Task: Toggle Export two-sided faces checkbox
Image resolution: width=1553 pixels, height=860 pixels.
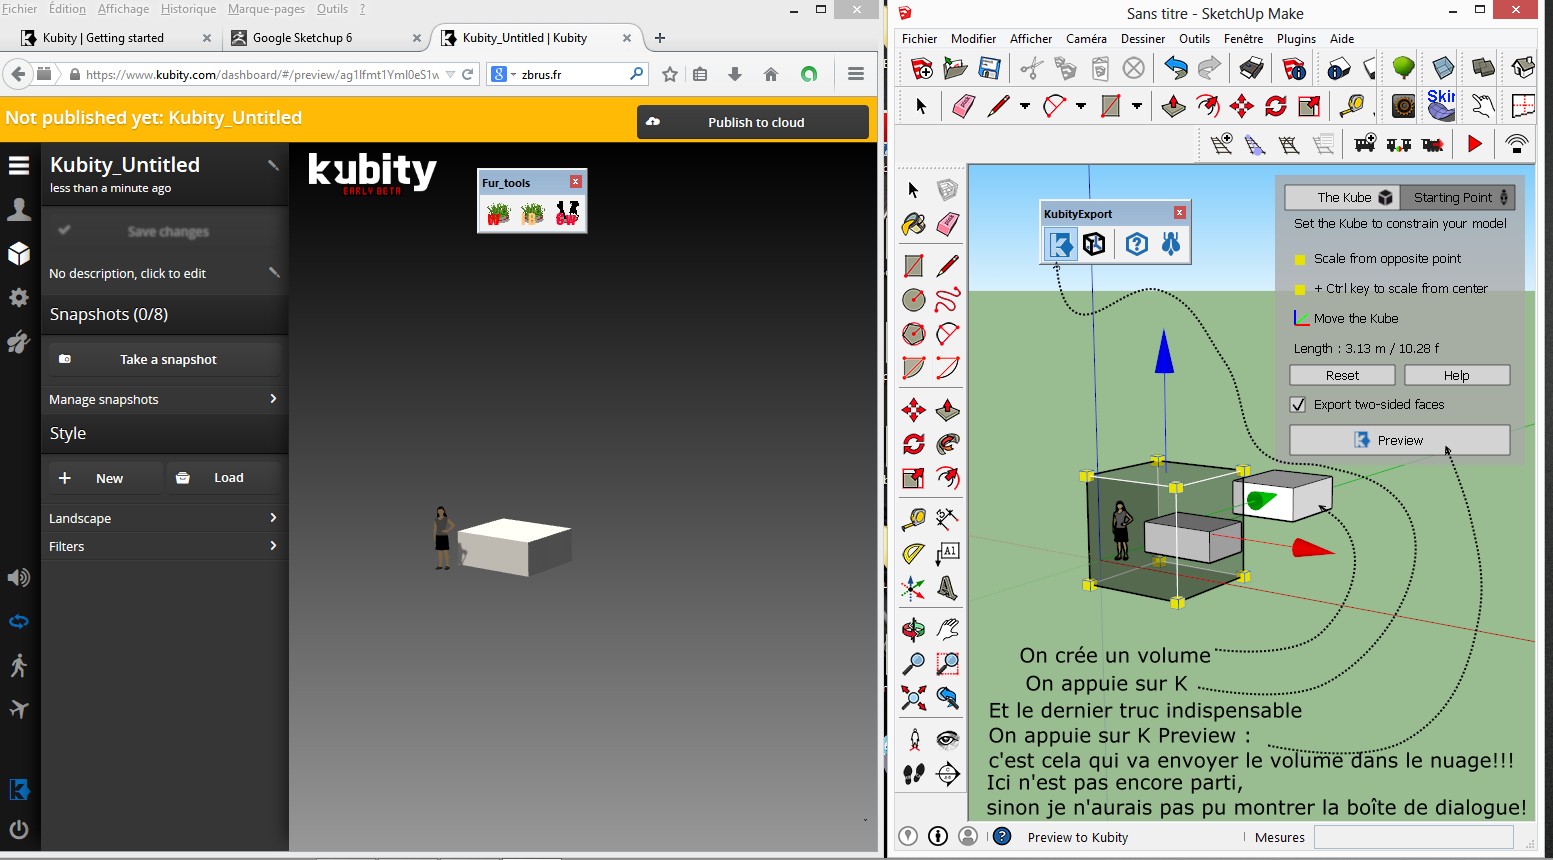Action: click(x=1298, y=405)
